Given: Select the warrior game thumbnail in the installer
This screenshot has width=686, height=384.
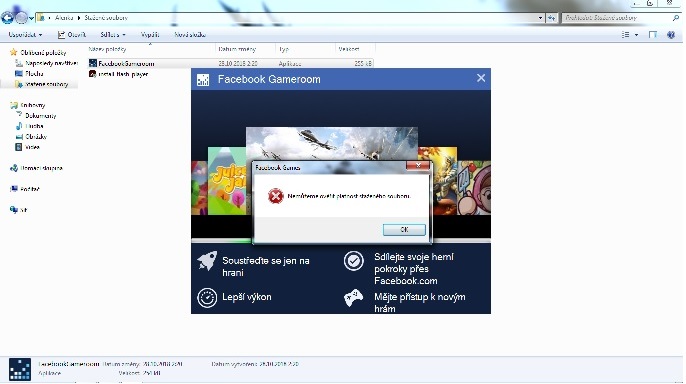Looking at the screenshot, I should (438, 181).
